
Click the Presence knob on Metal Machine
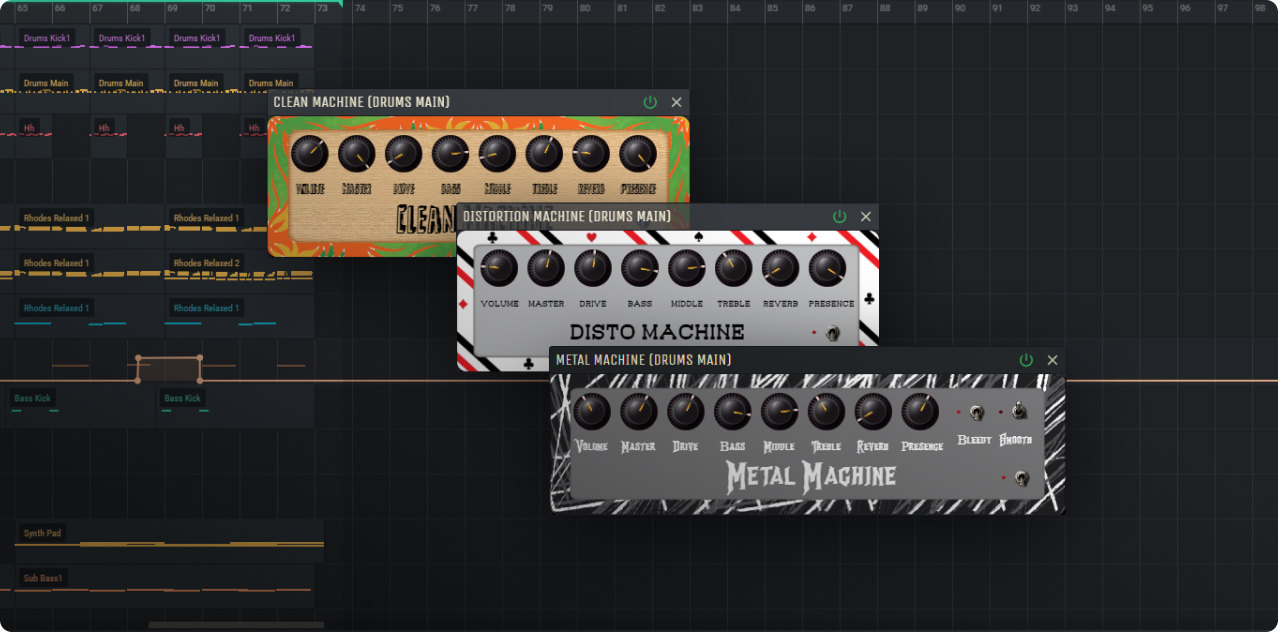click(x=920, y=411)
